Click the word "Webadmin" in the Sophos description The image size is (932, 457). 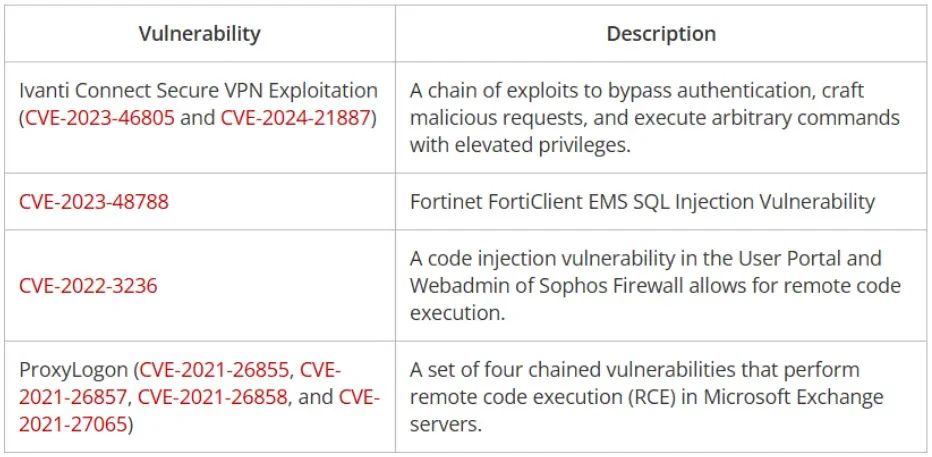click(459, 285)
